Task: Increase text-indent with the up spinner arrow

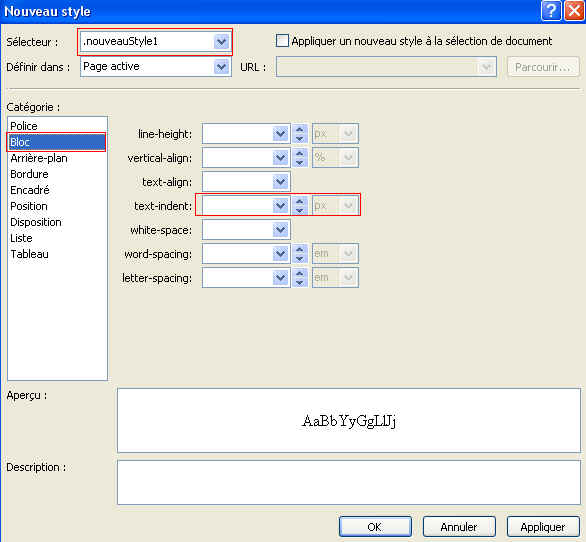Action: click(x=299, y=201)
